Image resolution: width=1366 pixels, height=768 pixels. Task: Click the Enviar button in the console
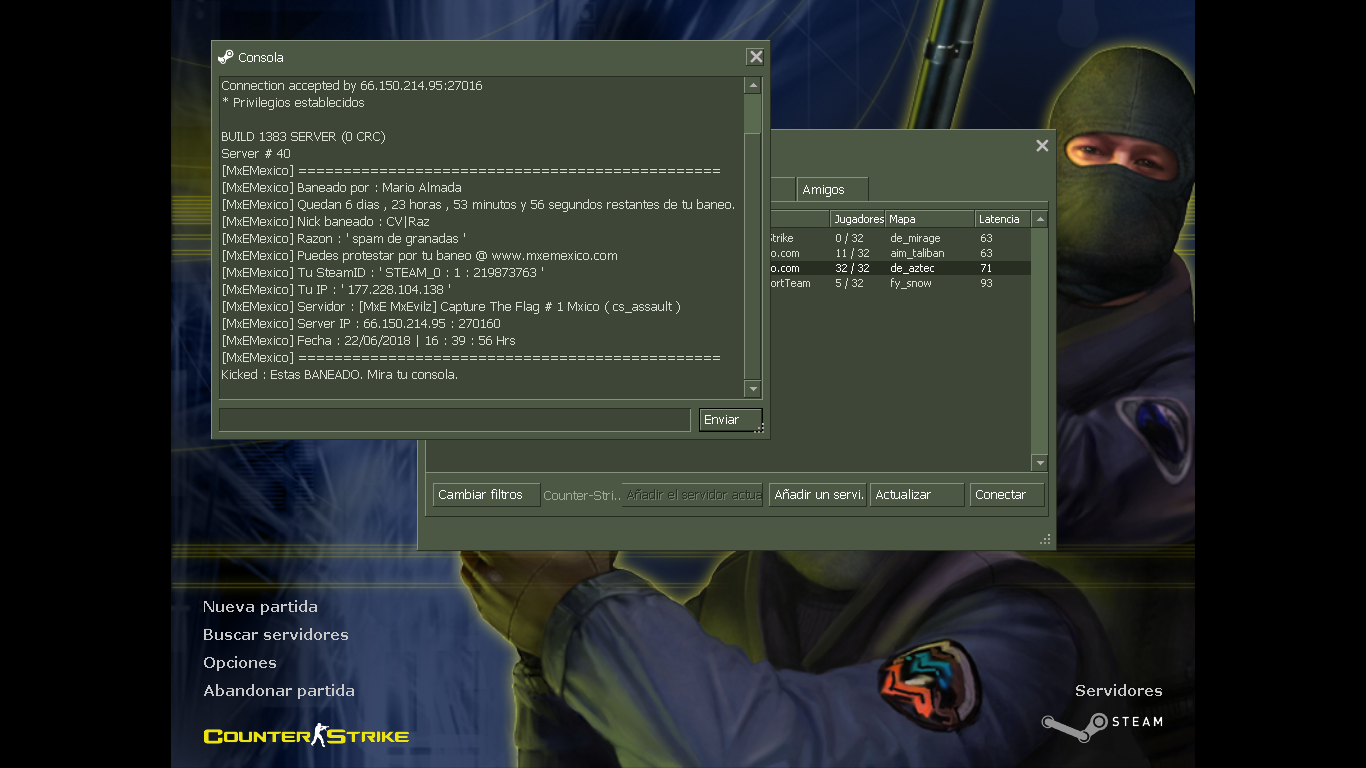click(730, 420)
